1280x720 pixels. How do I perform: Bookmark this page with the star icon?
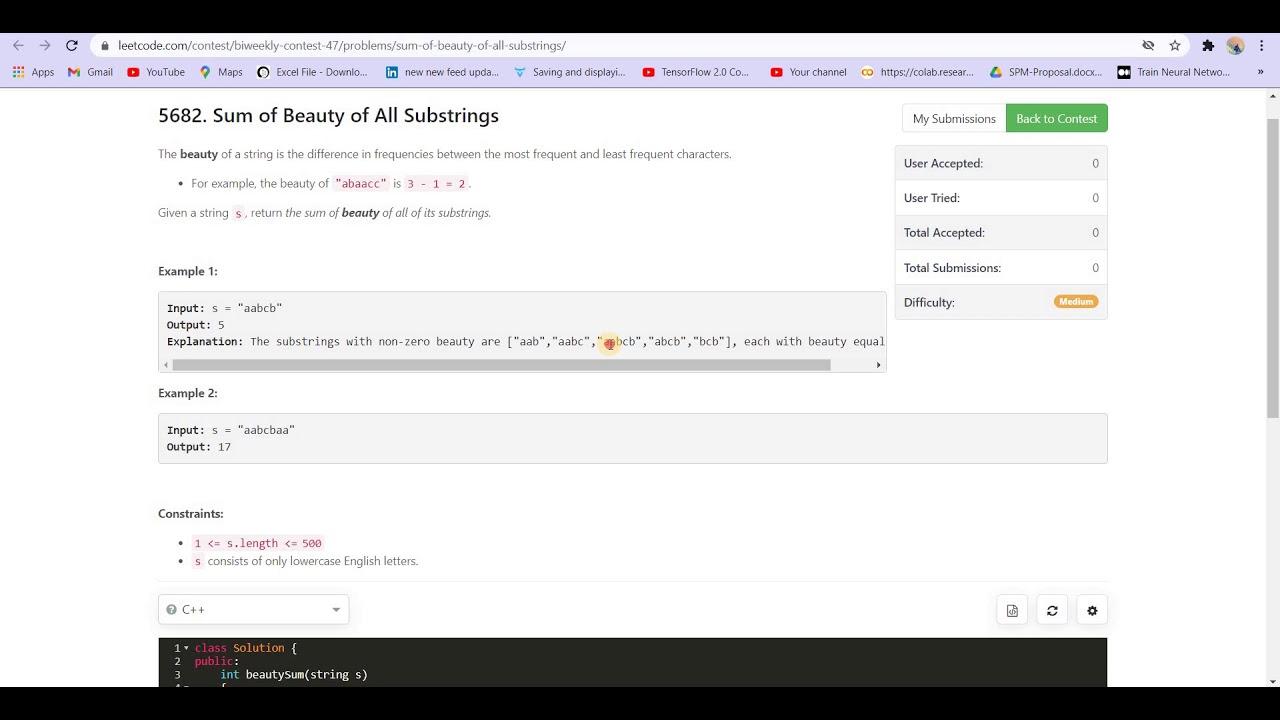click(x=1175, y=45)
